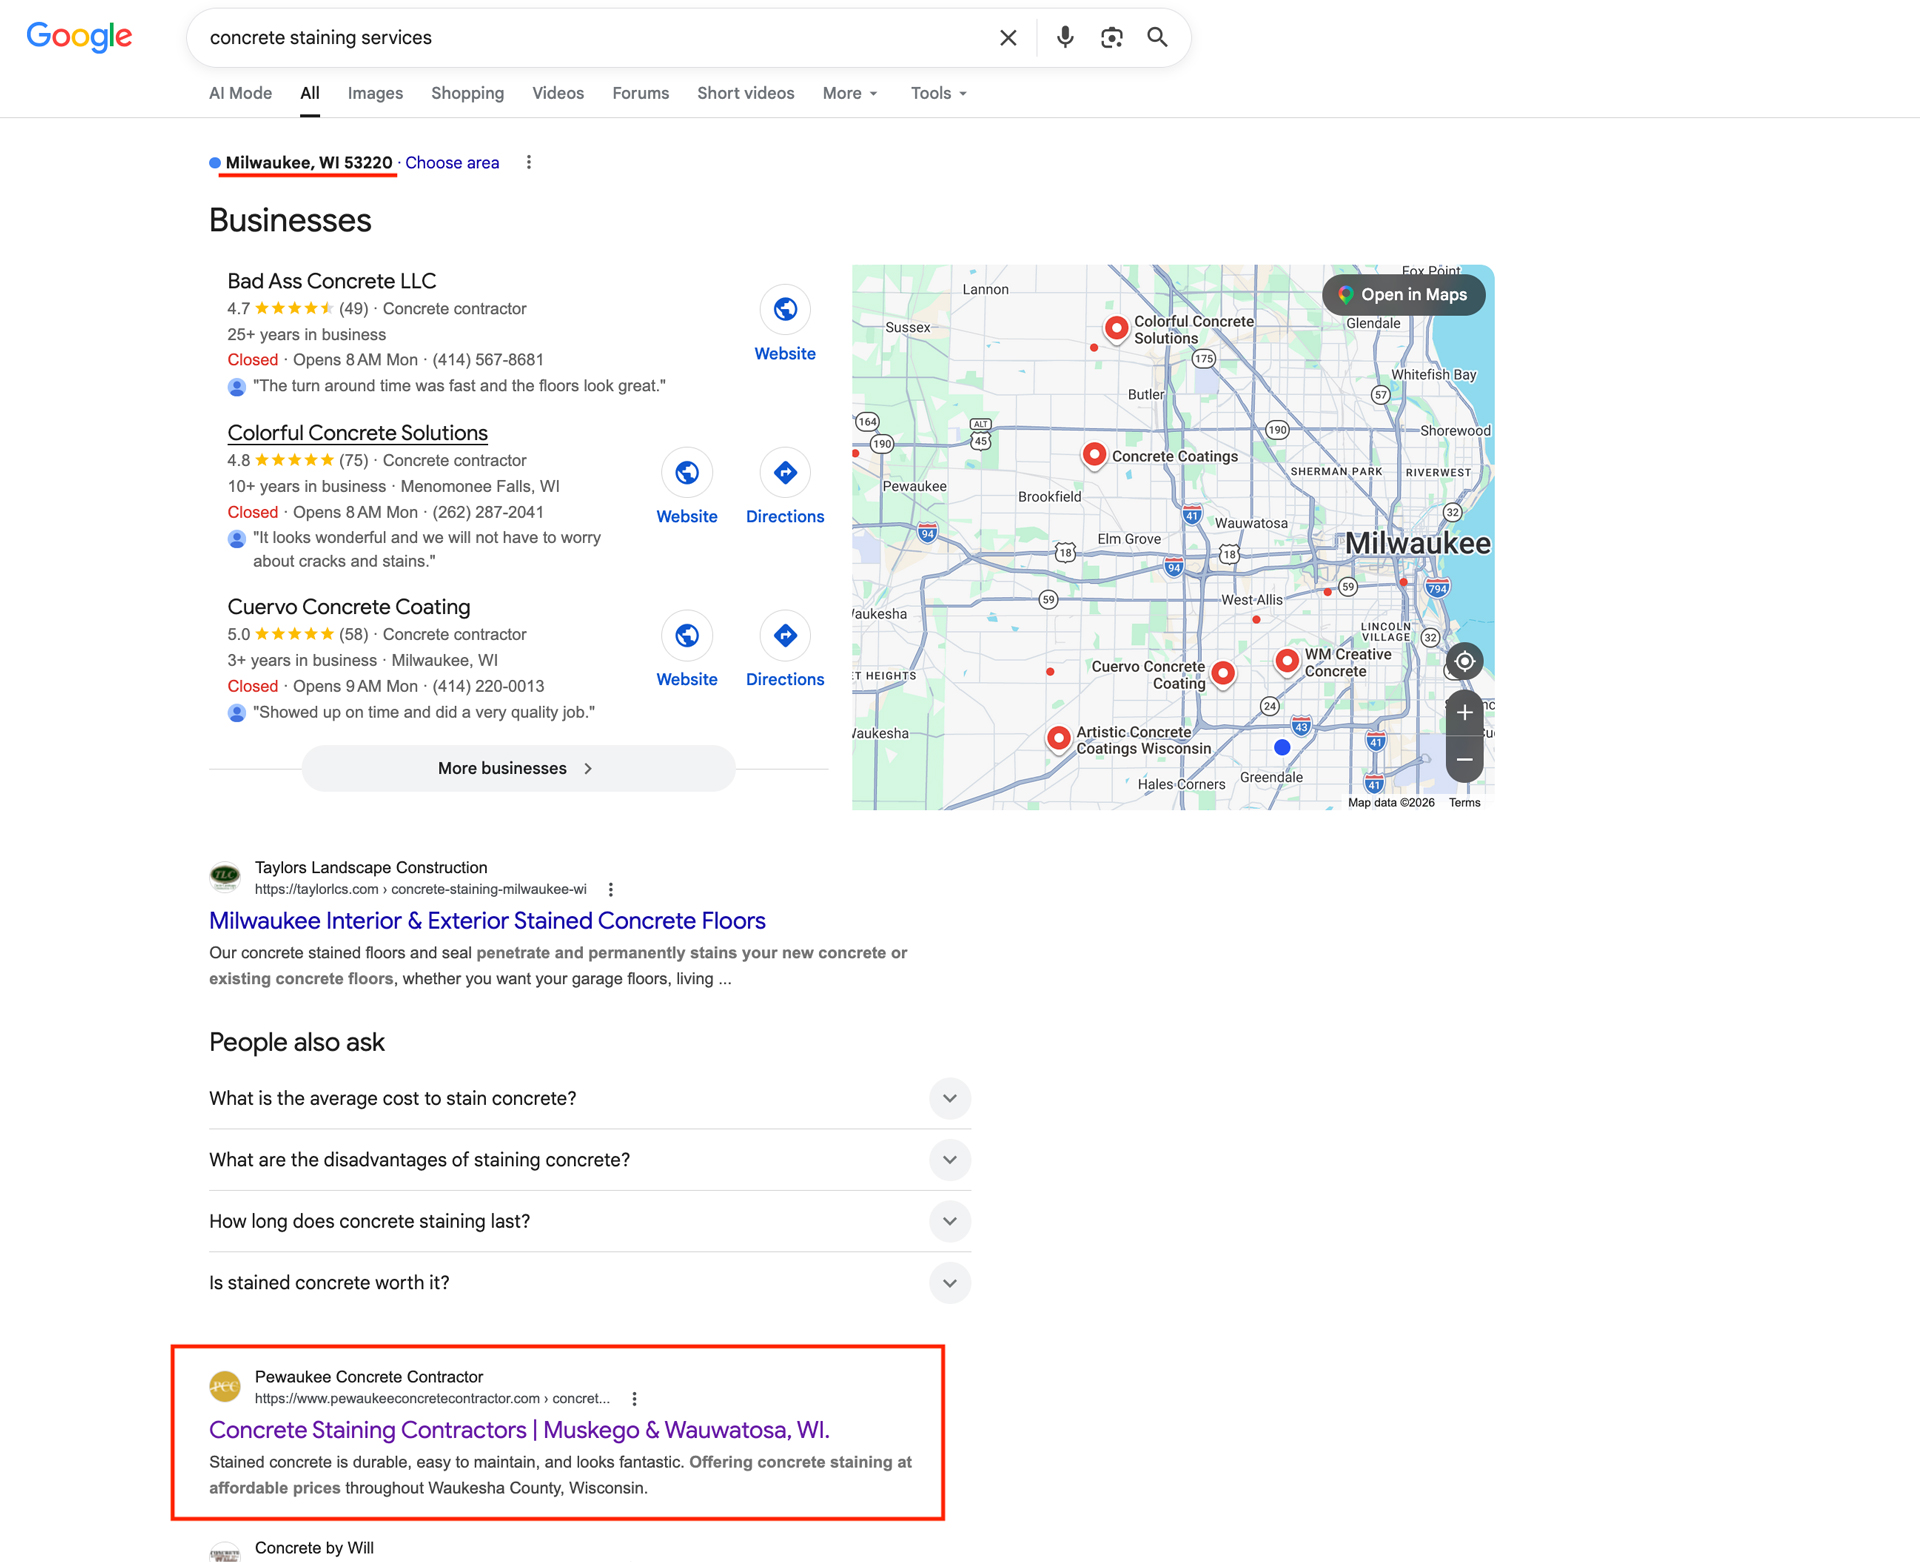
Task: Click the Taylors Landscape Construction favicon
Action: (x=225, y=877)
